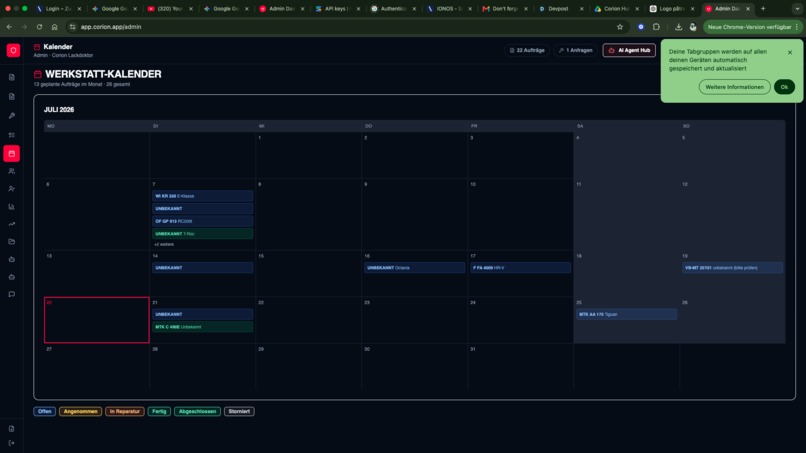Open the UNBEKANNT Octavia event
806x453 pixels.
[x=414, y=268]
